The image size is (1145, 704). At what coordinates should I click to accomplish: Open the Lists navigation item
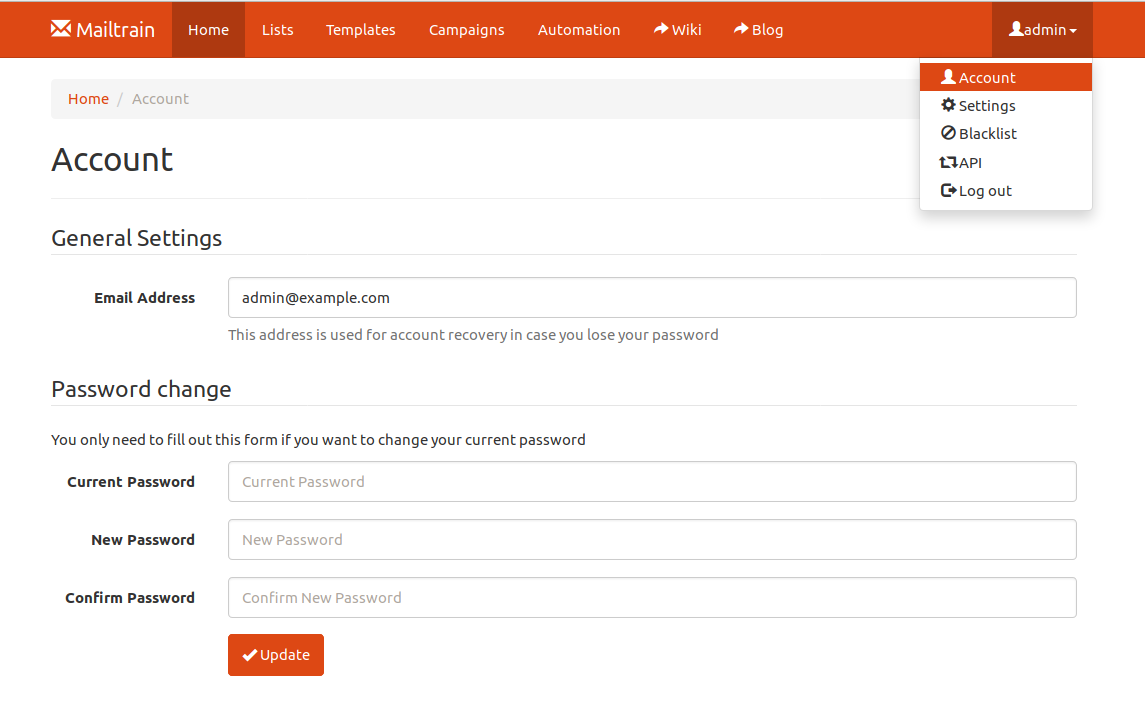(277, 30)
